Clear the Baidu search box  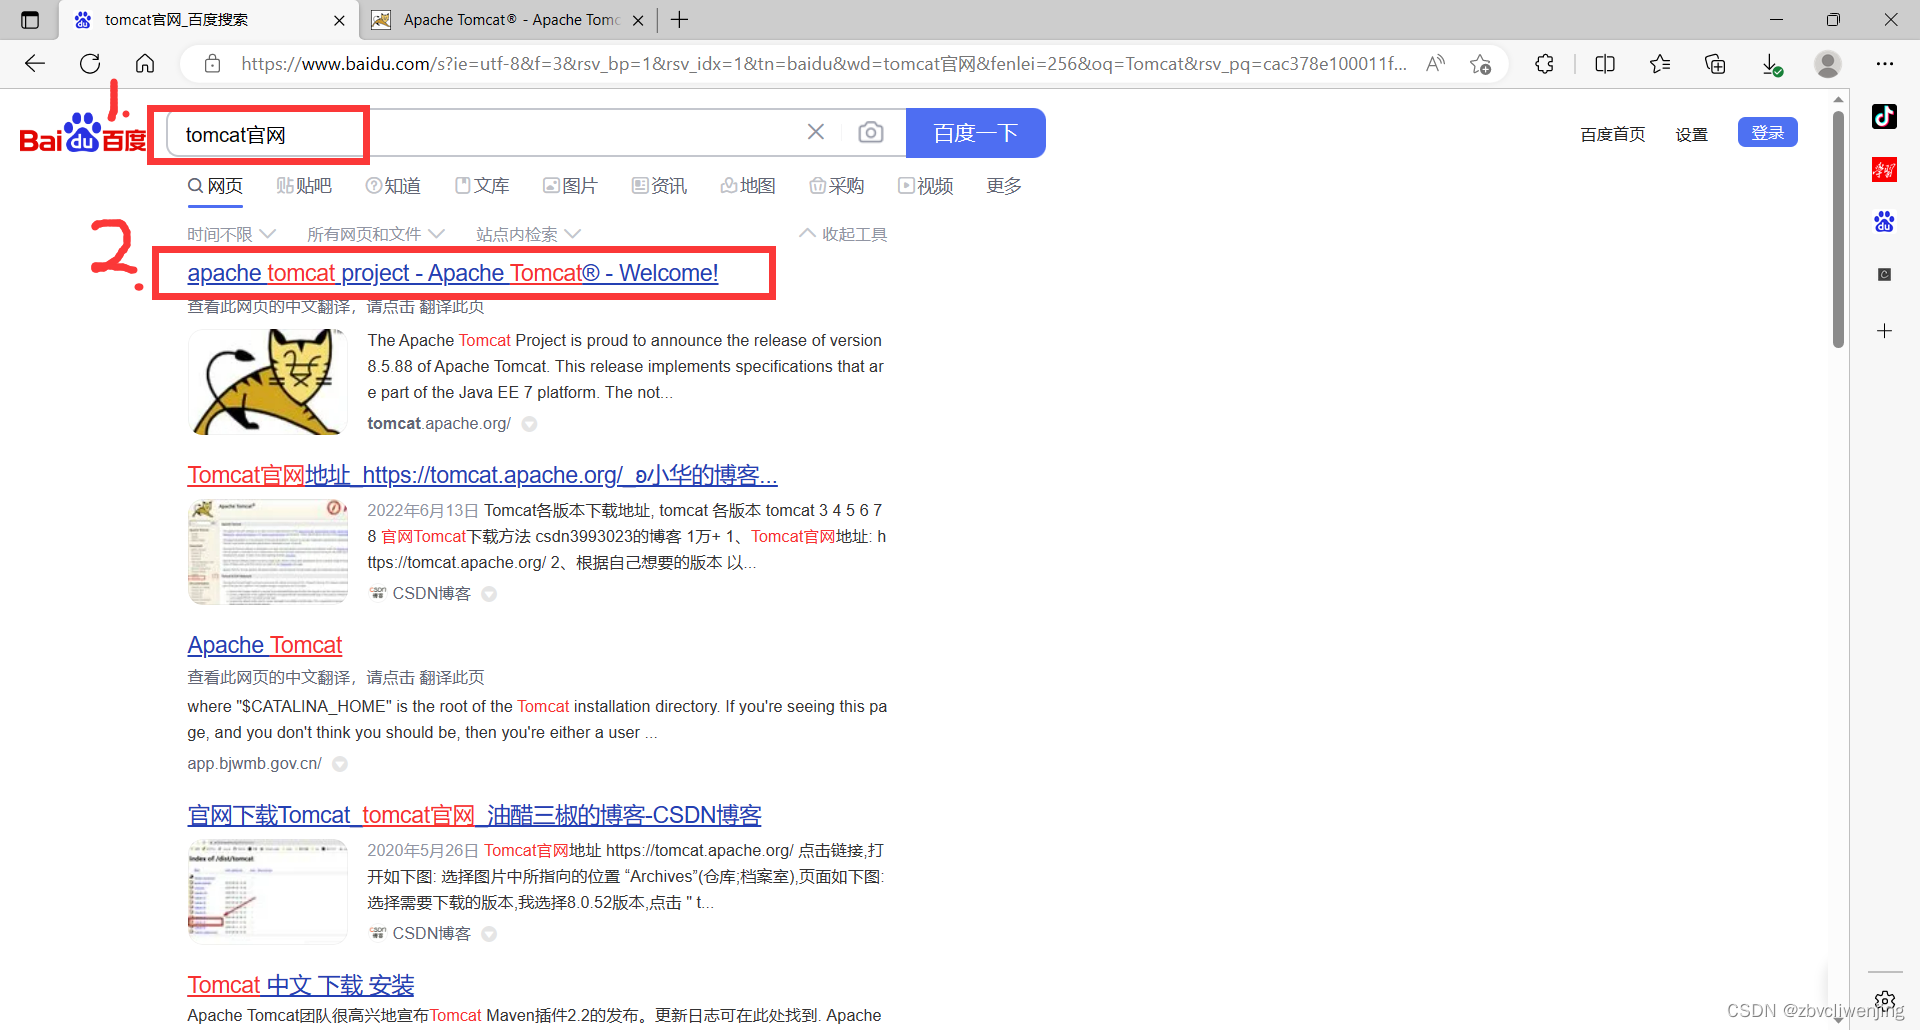pyautogui.click(x=816, y=132)
